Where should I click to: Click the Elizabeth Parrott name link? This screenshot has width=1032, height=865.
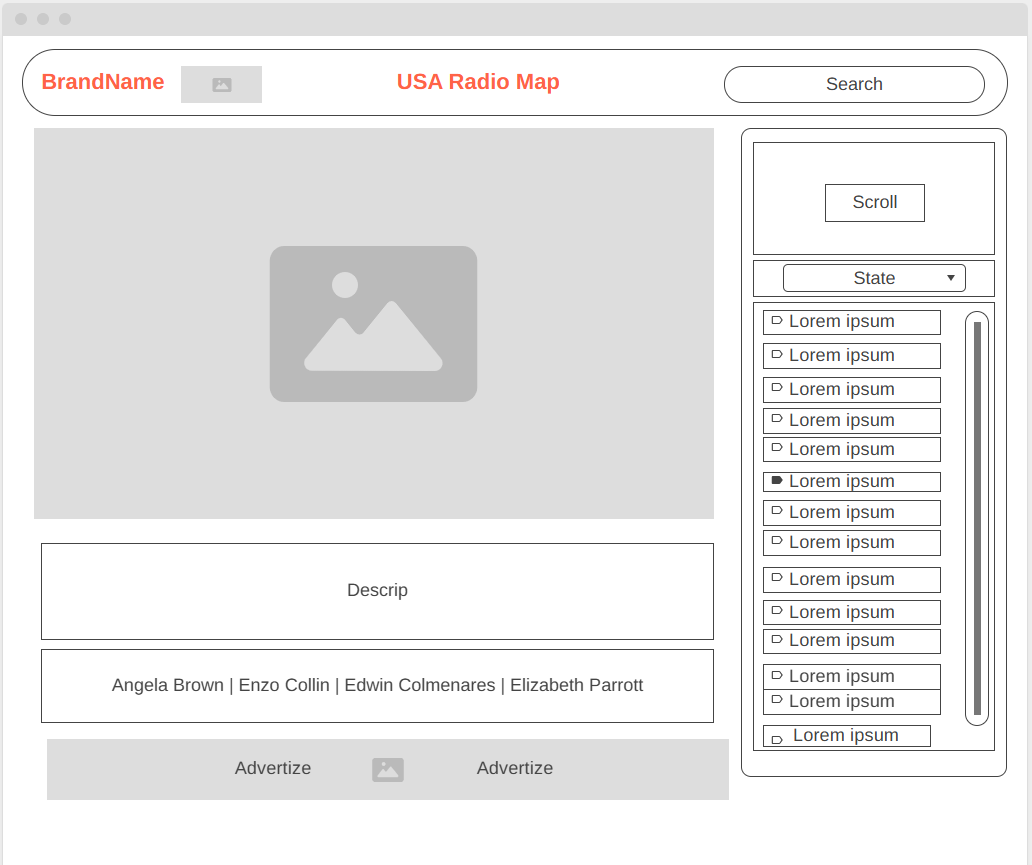pyautogui.click(x=576, y=685)
